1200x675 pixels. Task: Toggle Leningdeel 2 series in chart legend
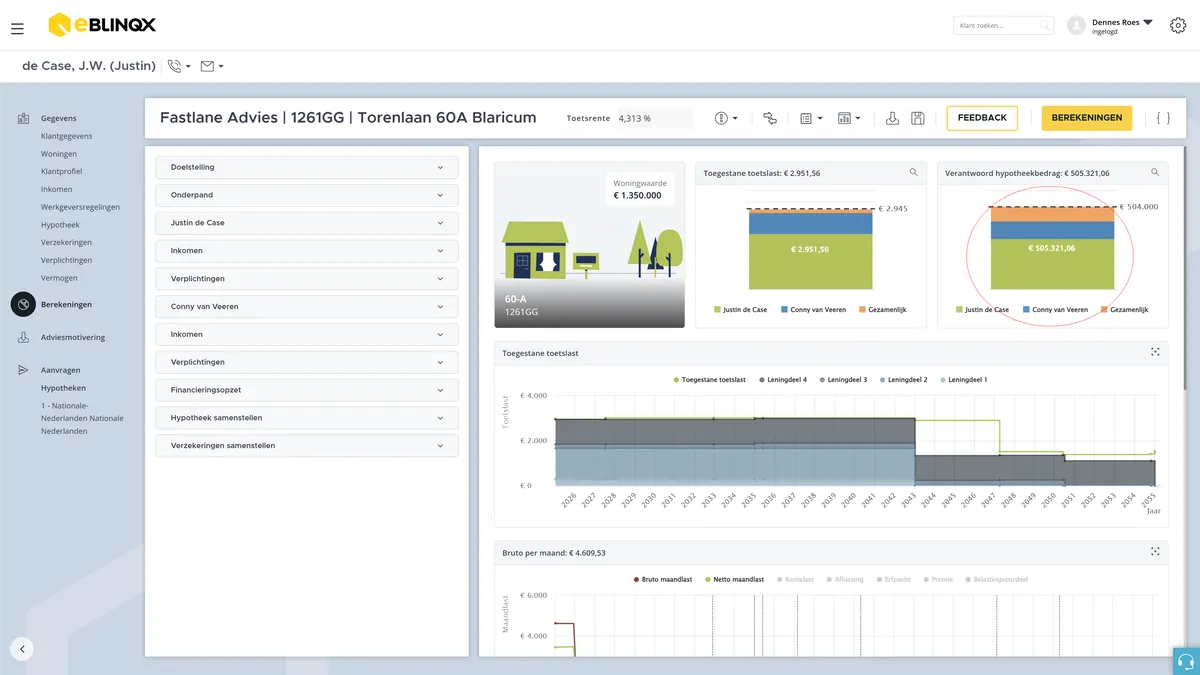tap(902, 380)
